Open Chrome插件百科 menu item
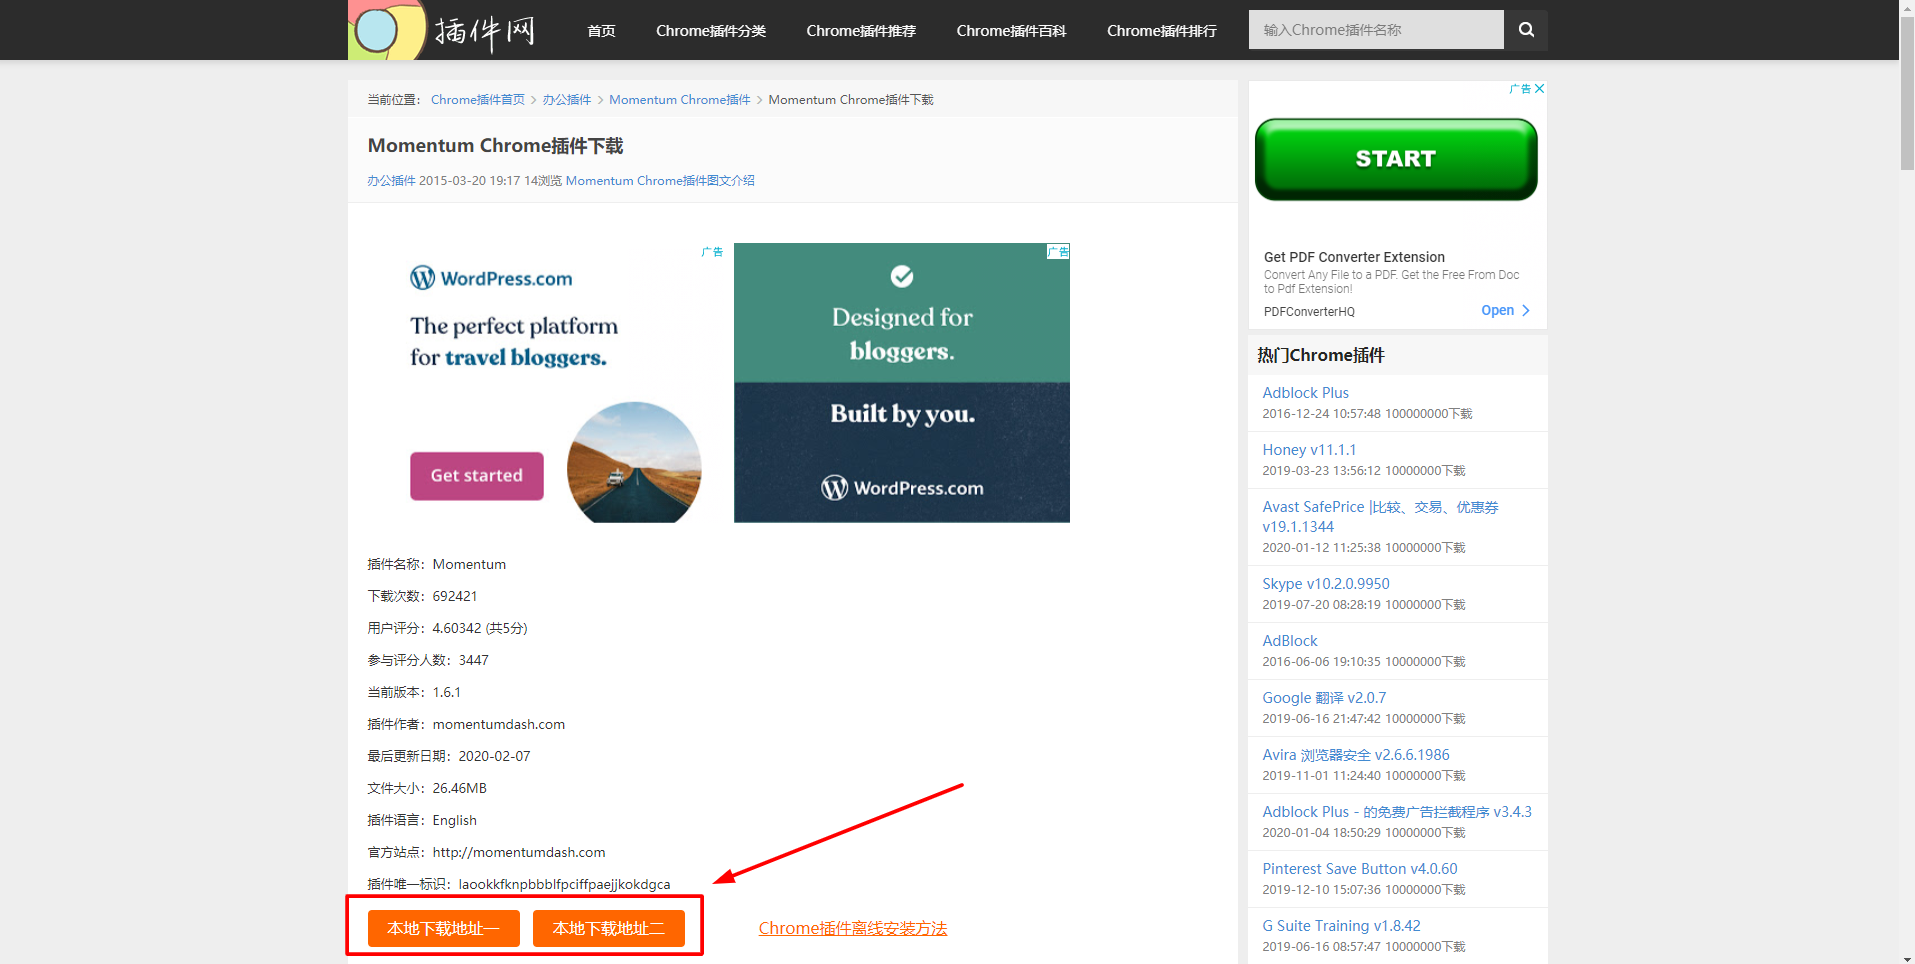 coord(1011,31)
